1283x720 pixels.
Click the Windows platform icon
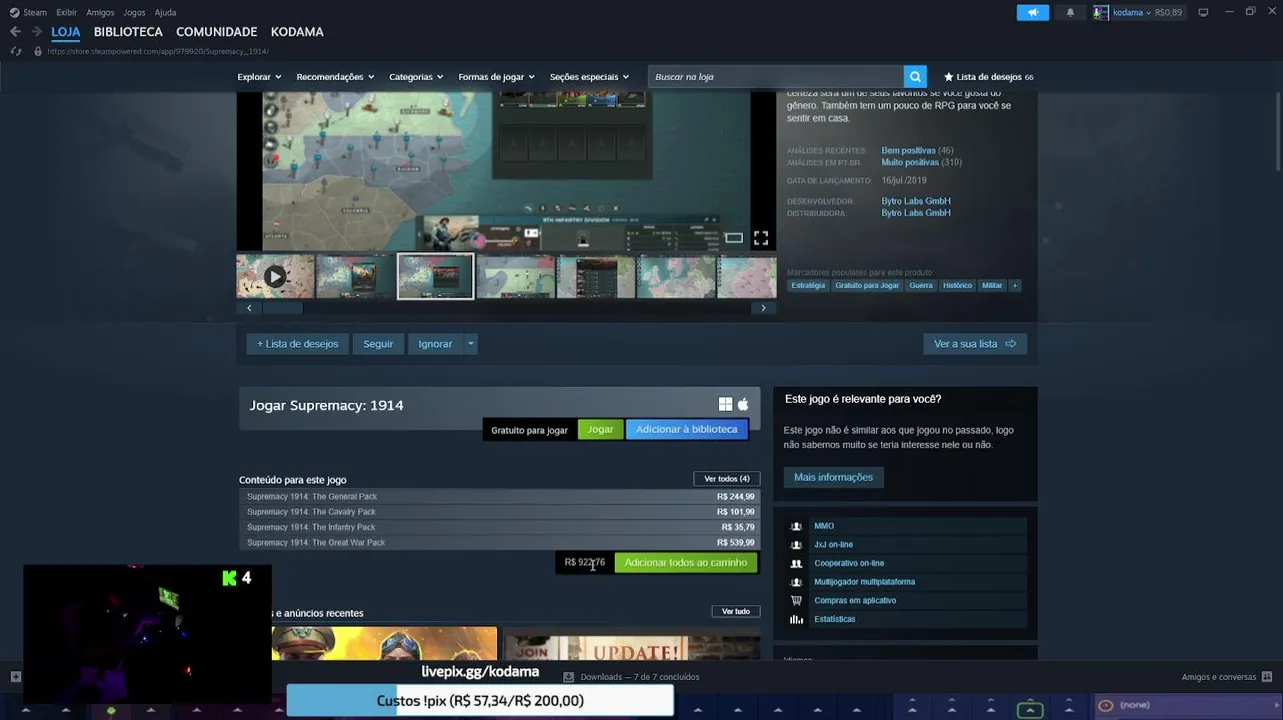(x=725, y=404)
